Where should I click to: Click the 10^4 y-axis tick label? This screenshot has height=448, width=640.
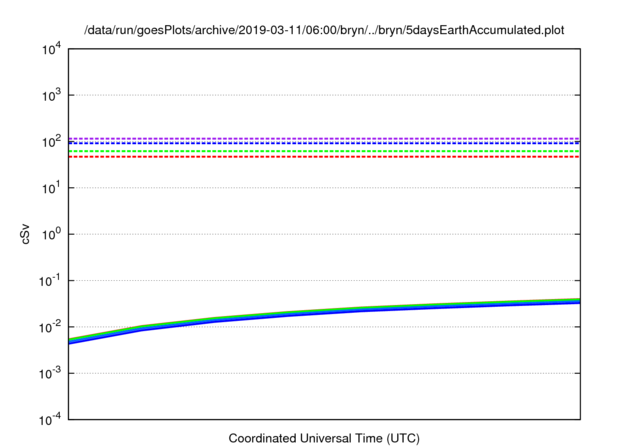point(51,49)
